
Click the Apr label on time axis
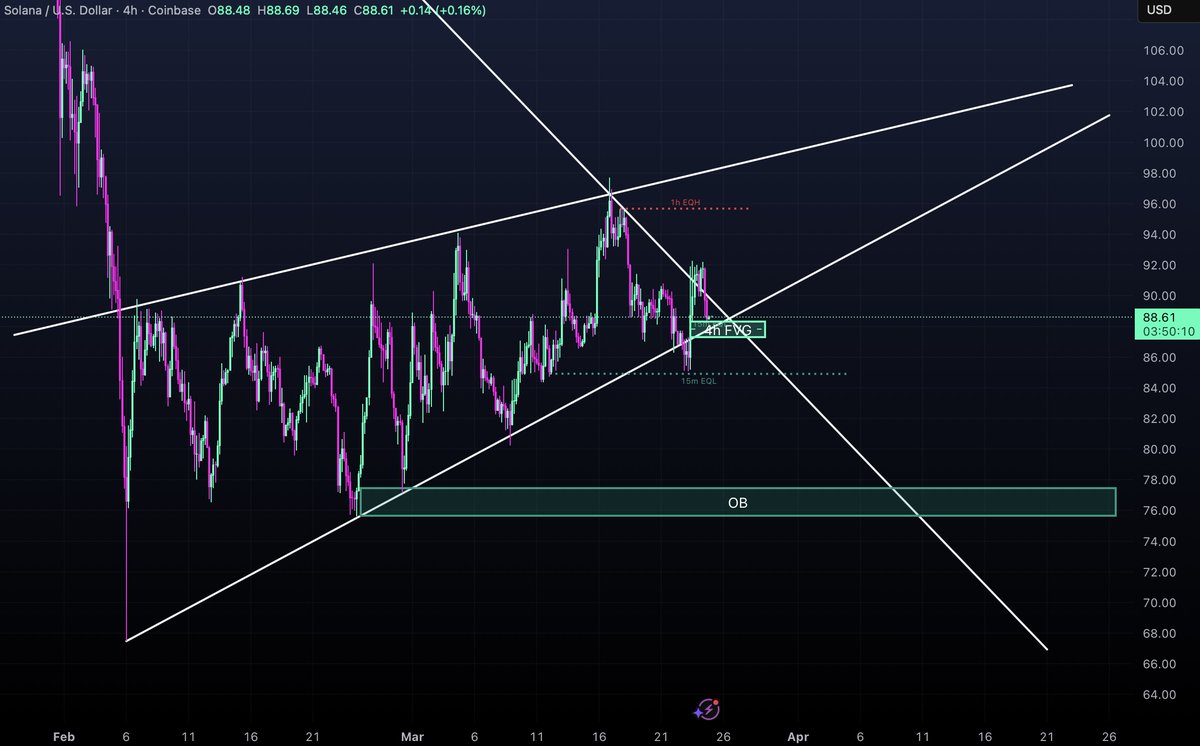coord(797,736)
